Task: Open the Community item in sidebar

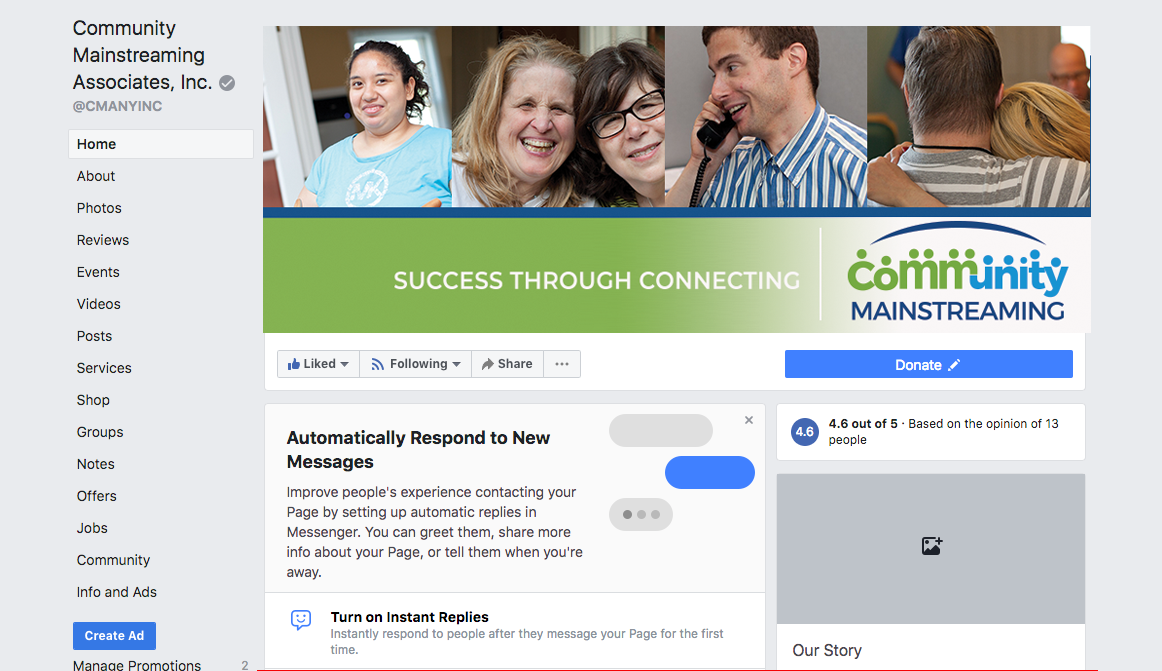Action: 113,560
